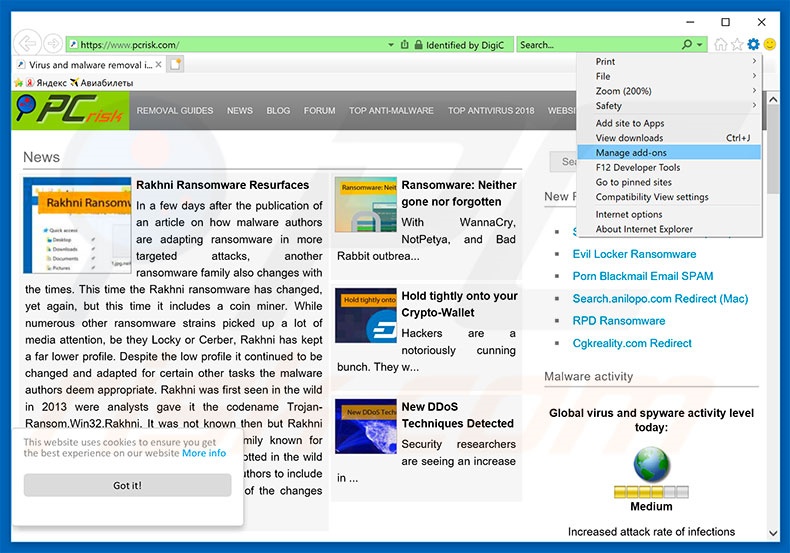The image size is (790, 553).
Task: Open Porn Blackmail Email SPAM link
Action: coord(643,276)
